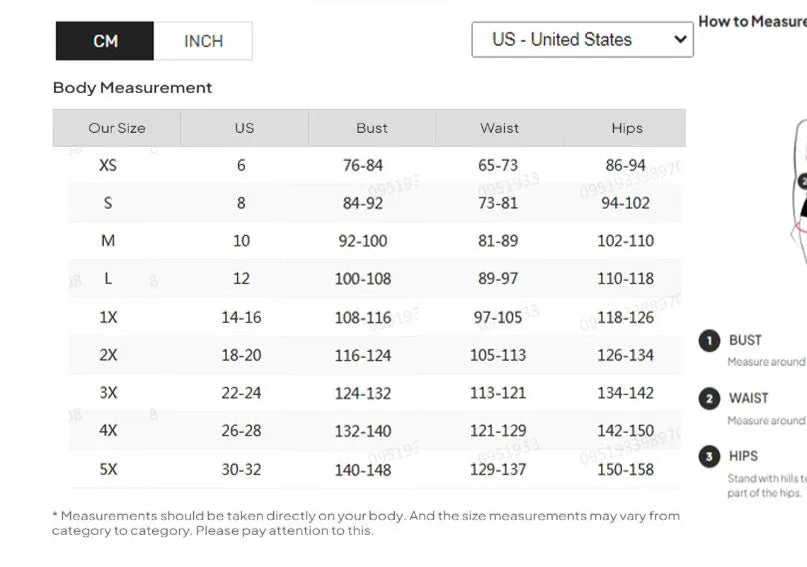Click the Body Measurement title
The width and height of the screenshot is (807, 567).
(132, 88)
